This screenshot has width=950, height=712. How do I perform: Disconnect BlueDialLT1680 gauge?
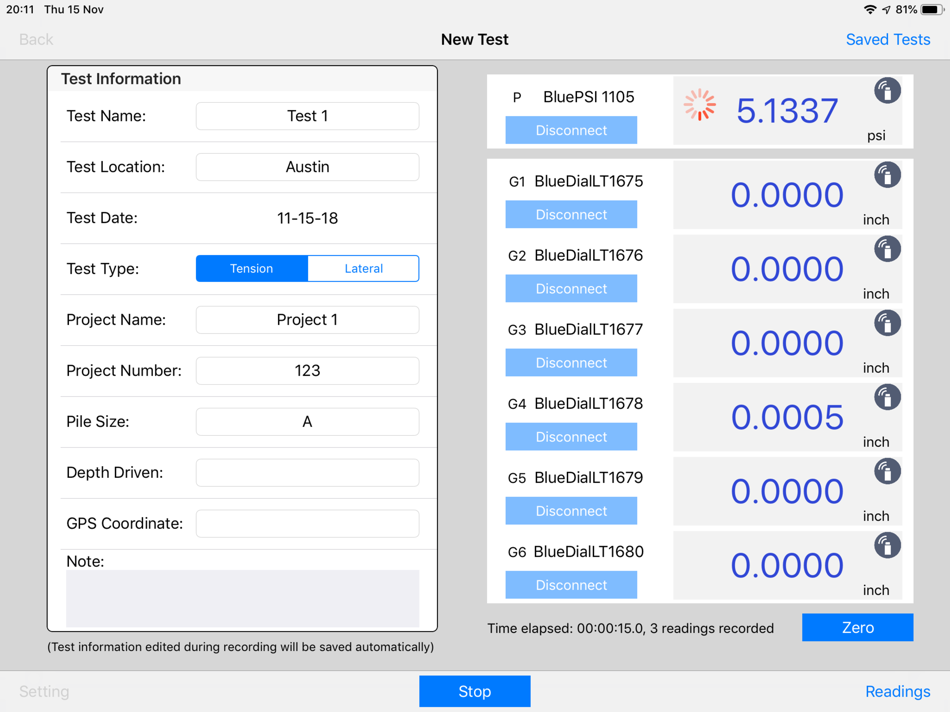coord(571,585)
